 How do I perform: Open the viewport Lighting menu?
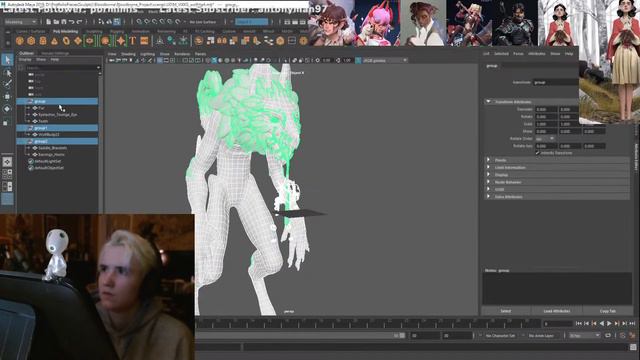(x=147, y=54)
